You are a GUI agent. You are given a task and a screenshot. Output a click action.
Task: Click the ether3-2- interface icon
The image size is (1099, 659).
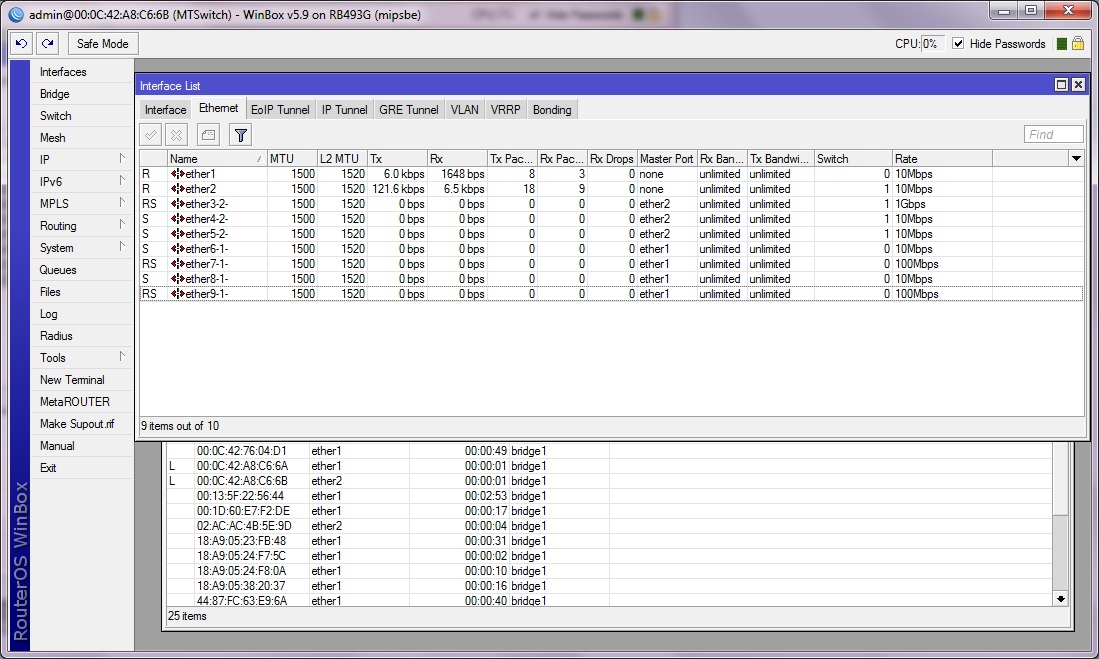coord(177,204)
